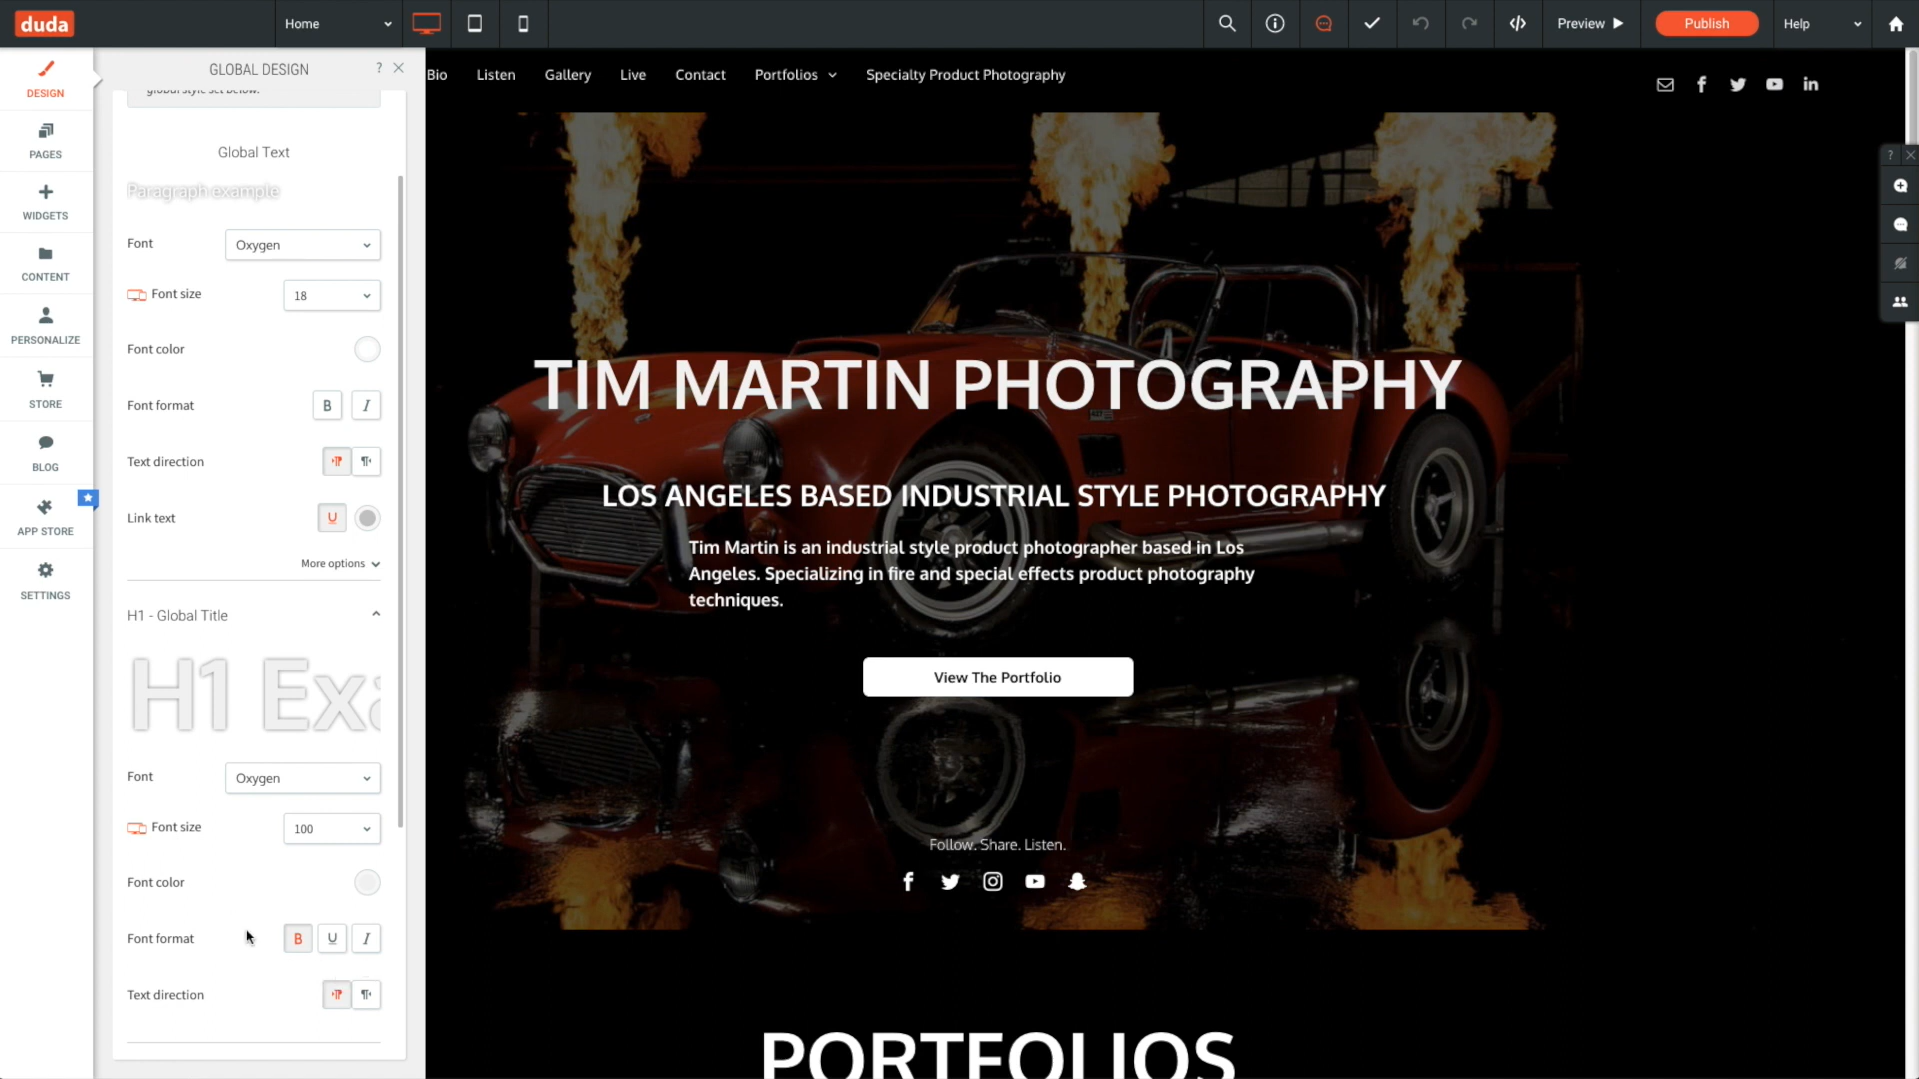
Task: Undo the last change
Action: click(1420, 23)
